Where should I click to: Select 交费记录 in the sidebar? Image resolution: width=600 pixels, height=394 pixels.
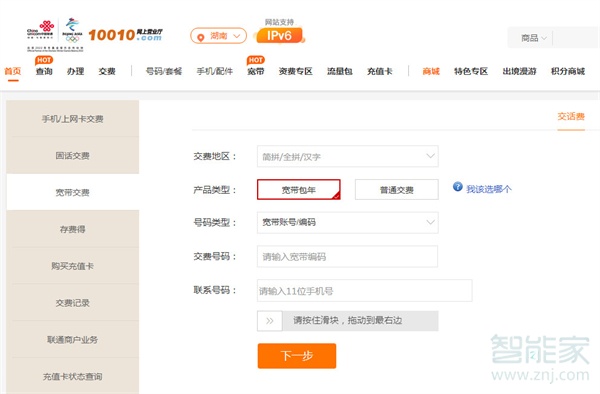tap(72, 303)
